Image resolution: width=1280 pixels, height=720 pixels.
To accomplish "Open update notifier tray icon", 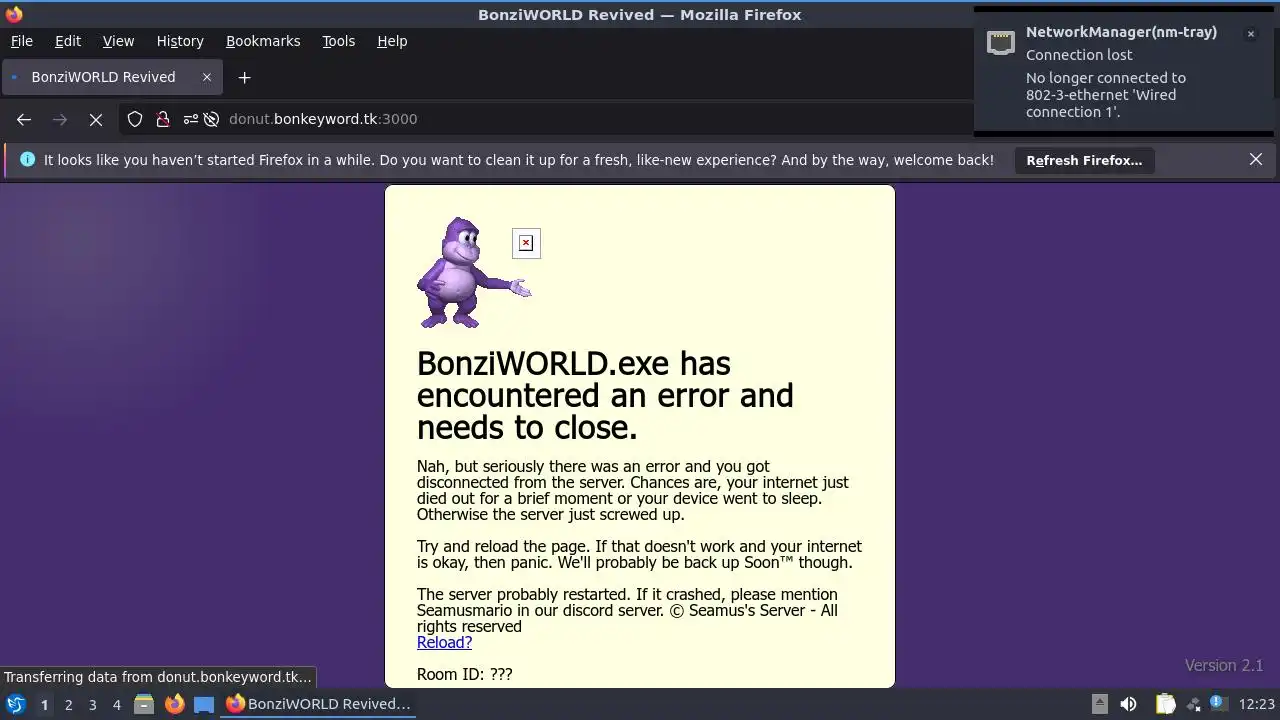I will pos(1219,704).
